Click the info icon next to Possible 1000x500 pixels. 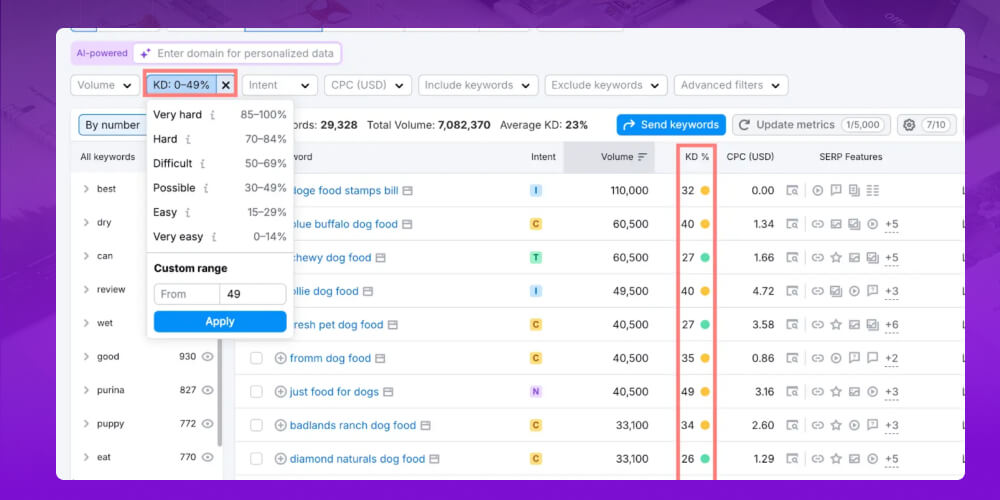[206, 189]
